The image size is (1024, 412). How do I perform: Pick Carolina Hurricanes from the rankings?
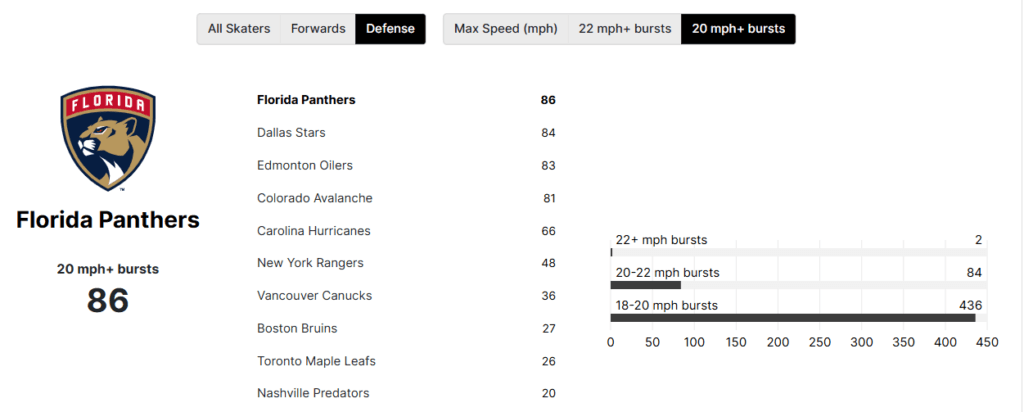point(314,231)
